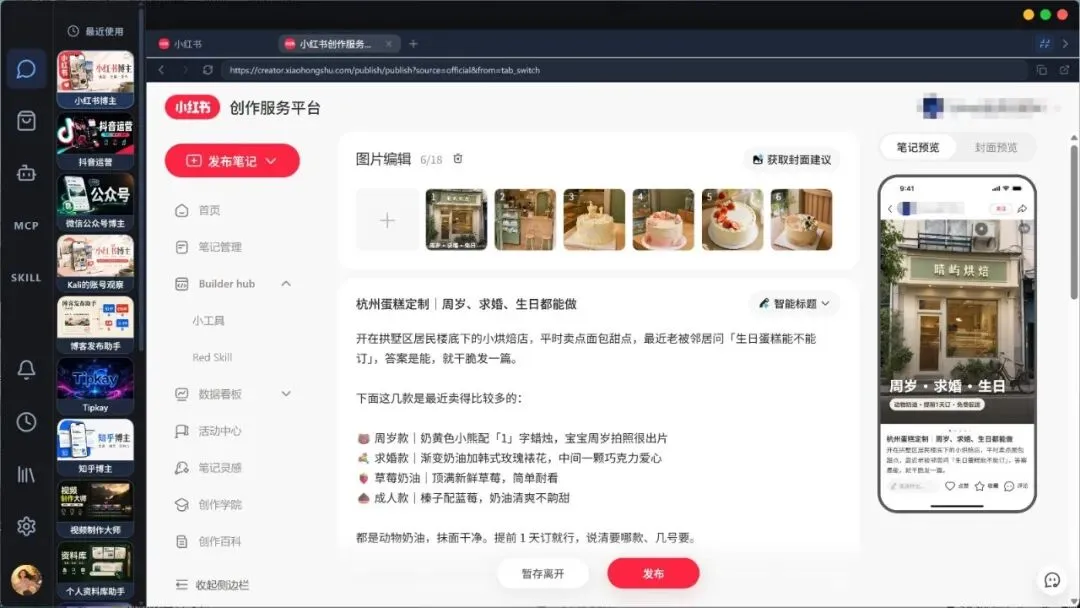Image resolution: width=1080 pixels, height=608 pixels.
Task: Select image thumbnail 3 bear cake
Action: pos(594,220)
